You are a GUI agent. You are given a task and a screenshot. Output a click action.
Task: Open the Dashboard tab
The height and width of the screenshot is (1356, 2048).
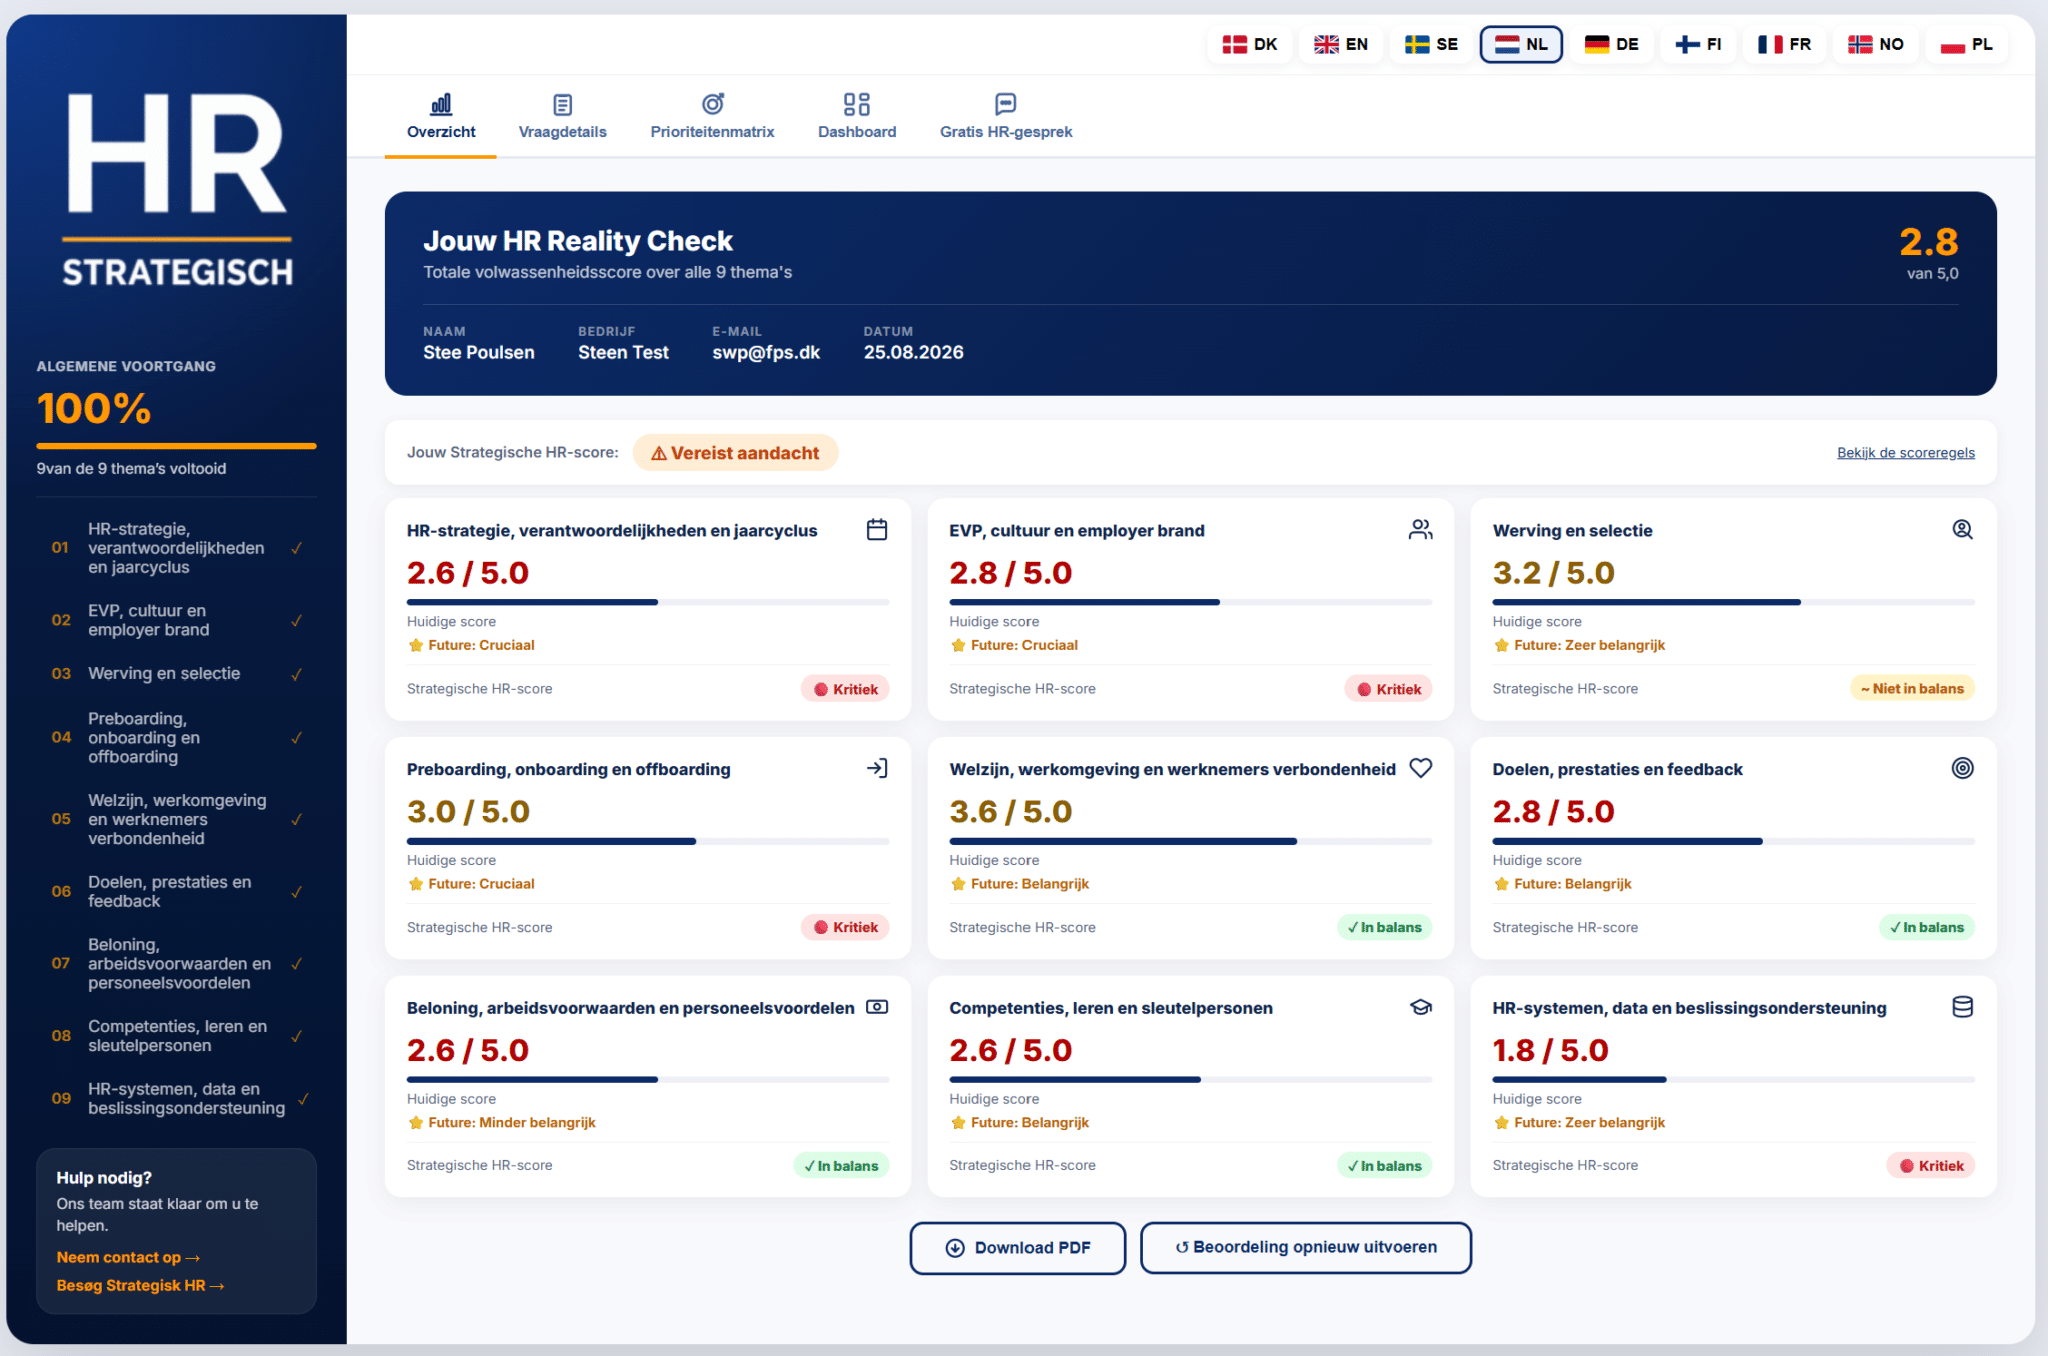[857, 117]
